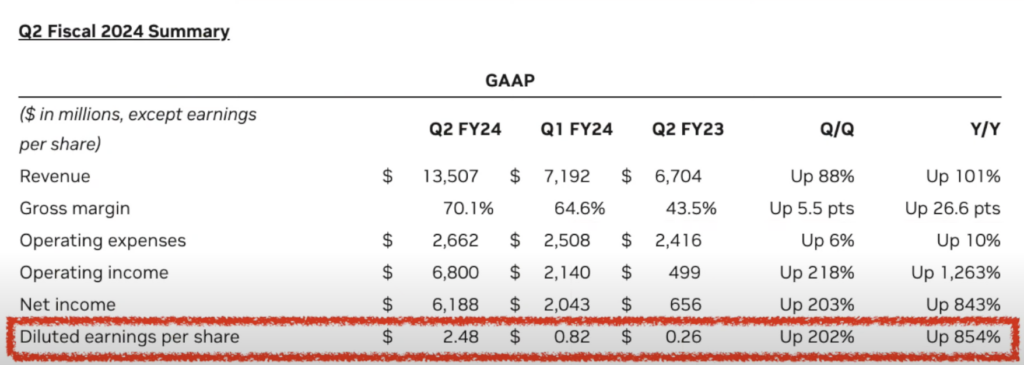Click the 70.1% gross margin value
This screenshot has height=365, width=1024.
(468, 208)
